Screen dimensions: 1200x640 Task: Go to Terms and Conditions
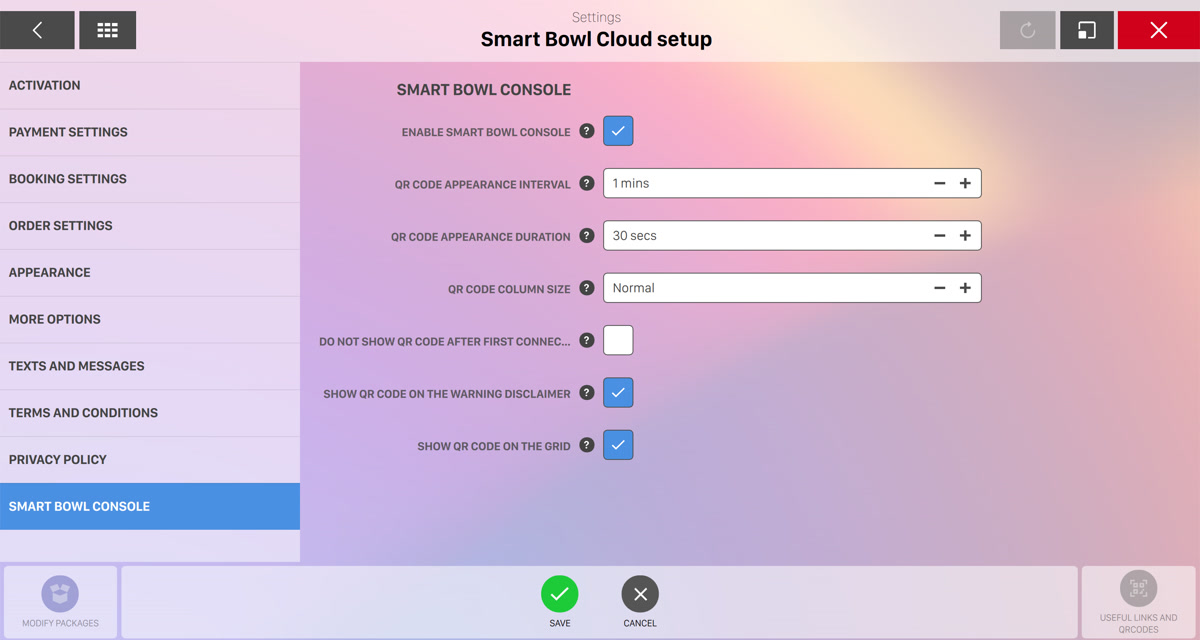click(x=150, y=413)
